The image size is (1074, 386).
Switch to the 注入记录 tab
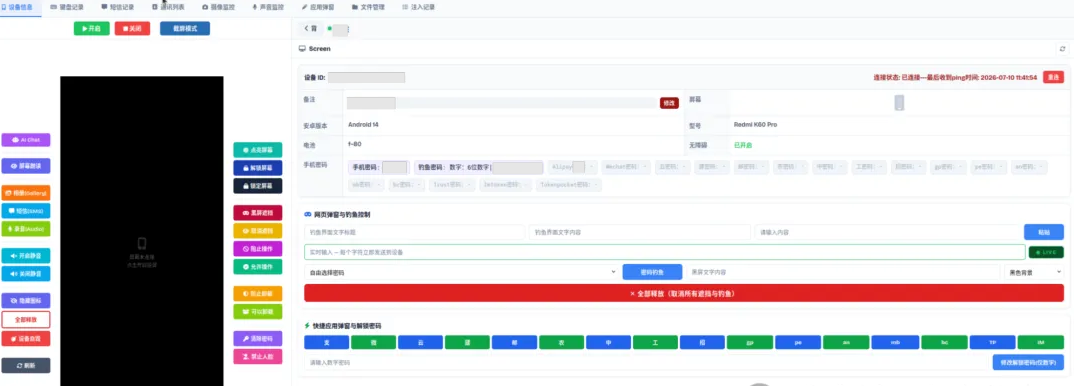[419, 7]
